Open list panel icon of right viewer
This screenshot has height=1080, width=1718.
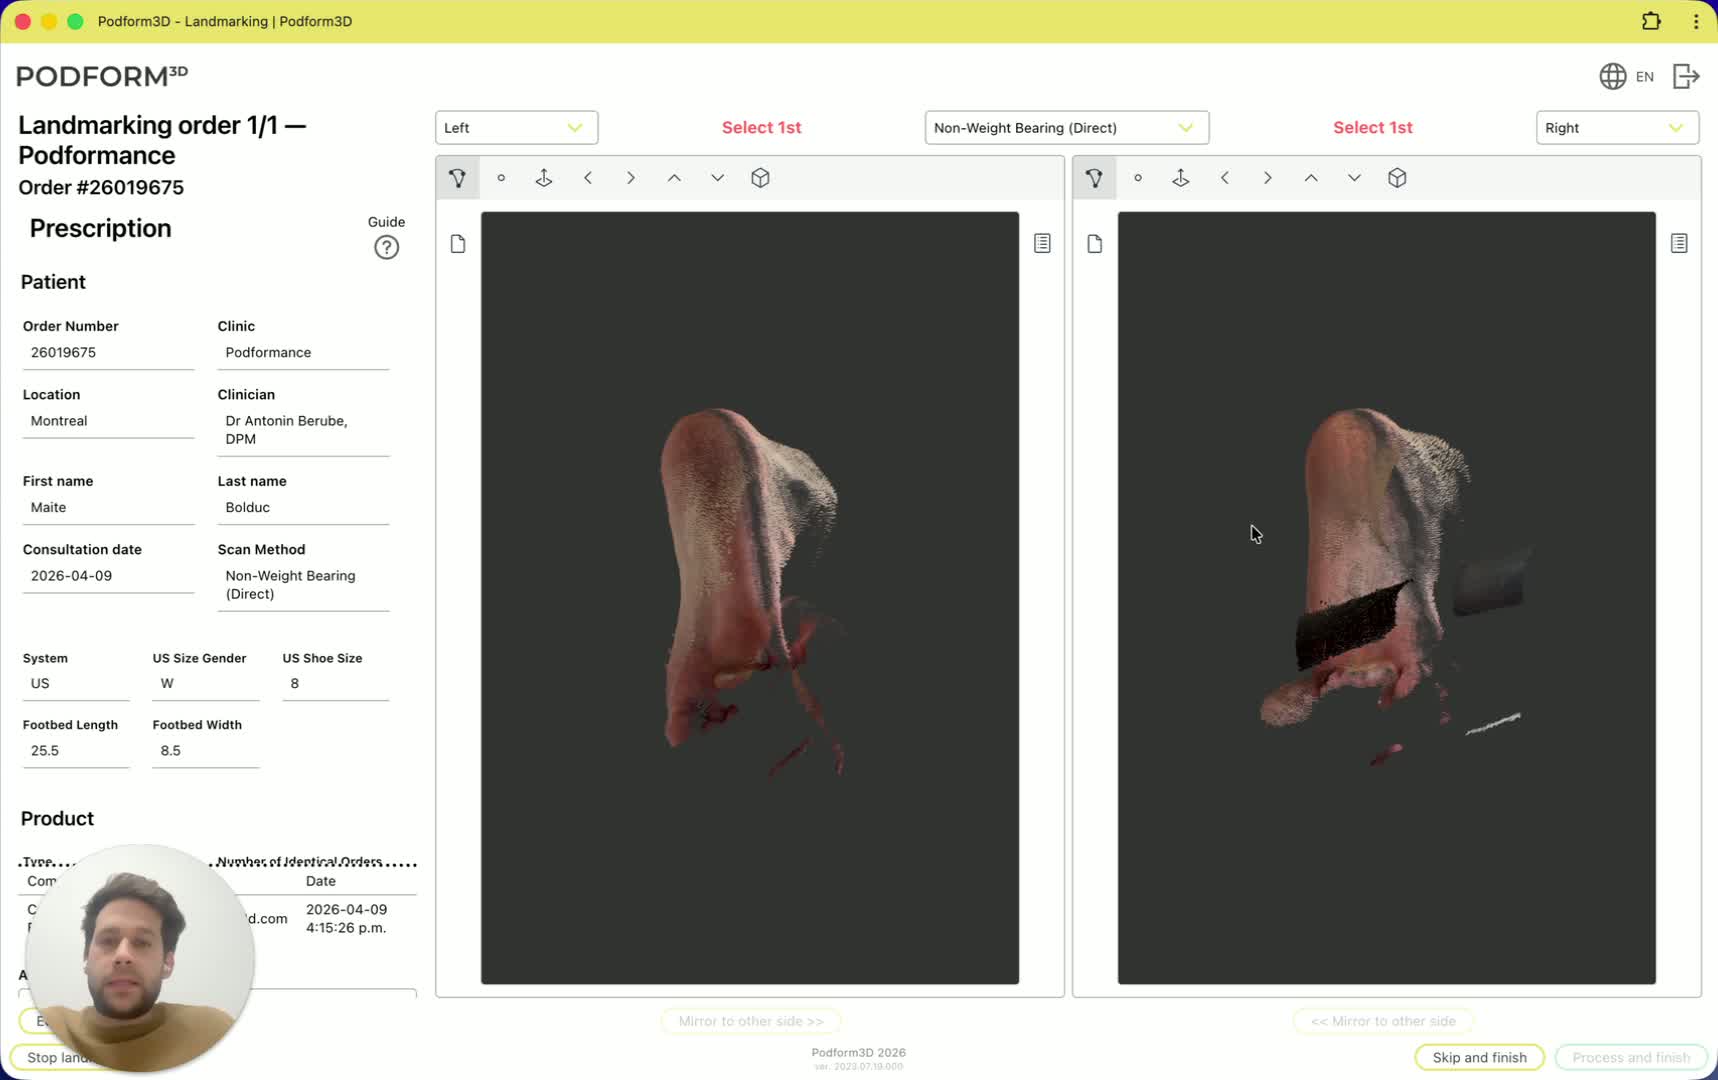click(x=1679, y=243)
